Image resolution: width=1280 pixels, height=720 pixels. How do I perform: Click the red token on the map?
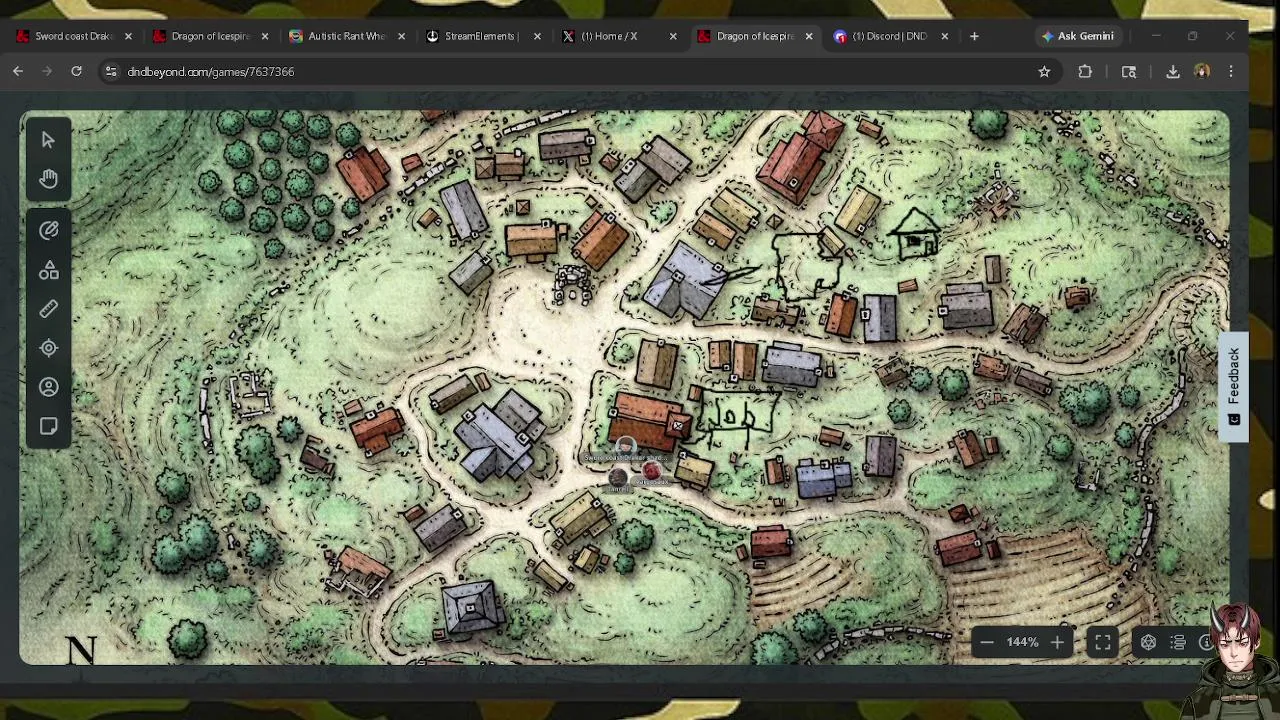tap(651, 469)
